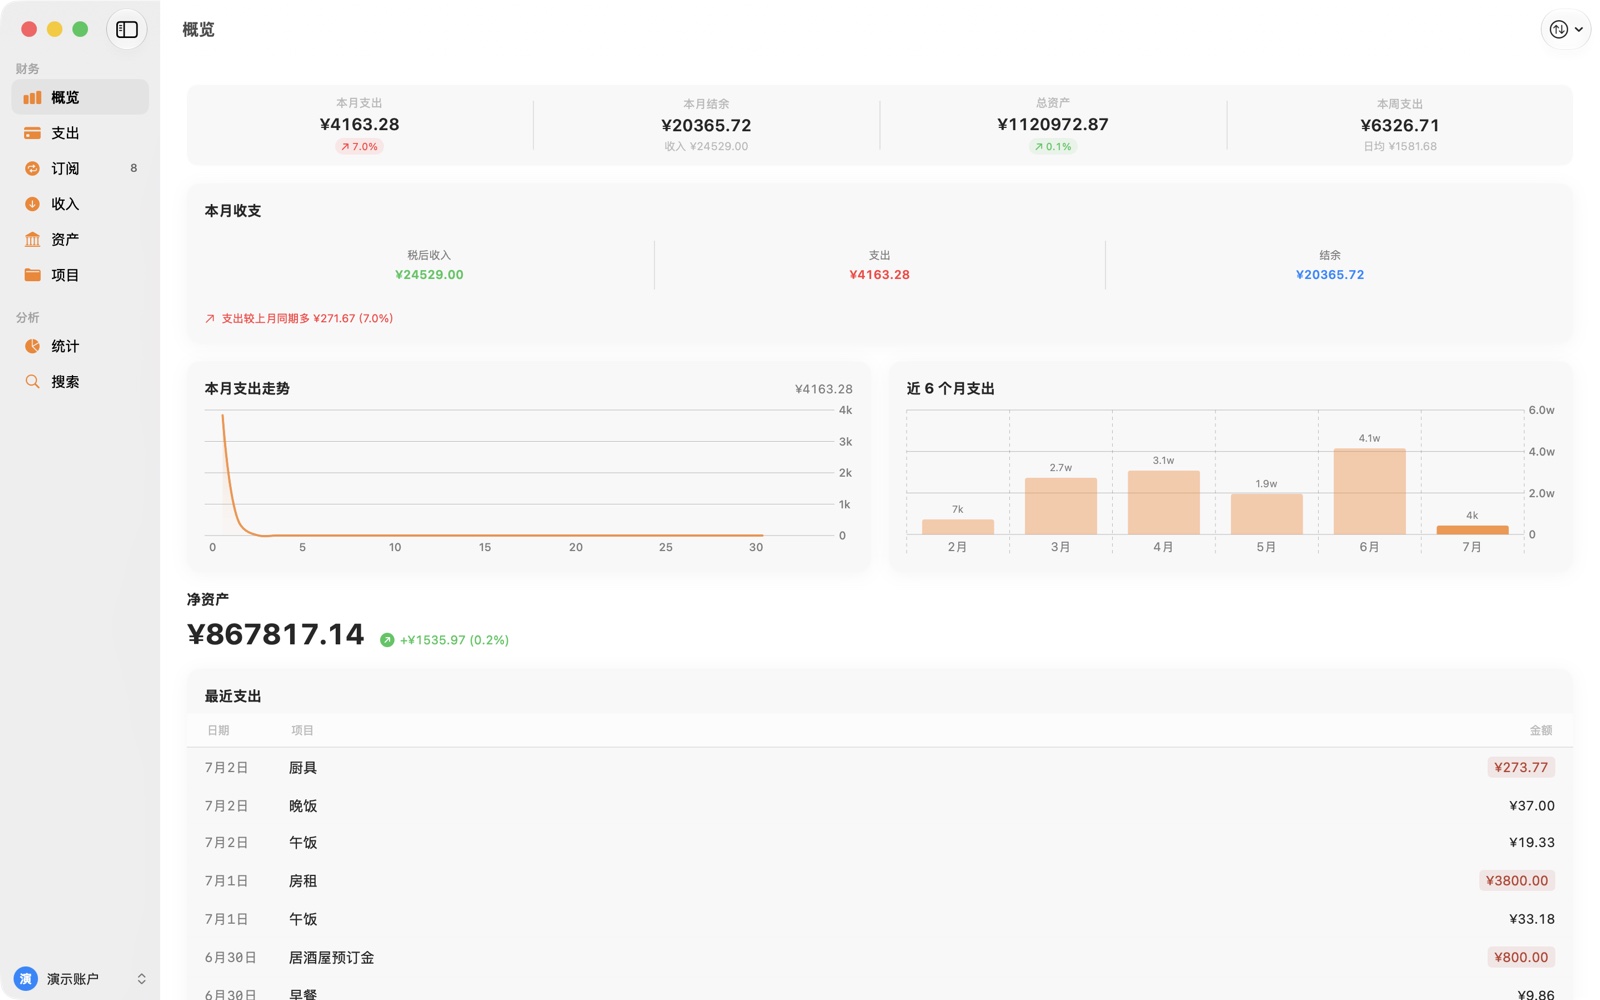1600x1000 pixels.
Task: Click the 支出 card icon in sidebar
Action: pyautogui.click(x=32, y=133)
